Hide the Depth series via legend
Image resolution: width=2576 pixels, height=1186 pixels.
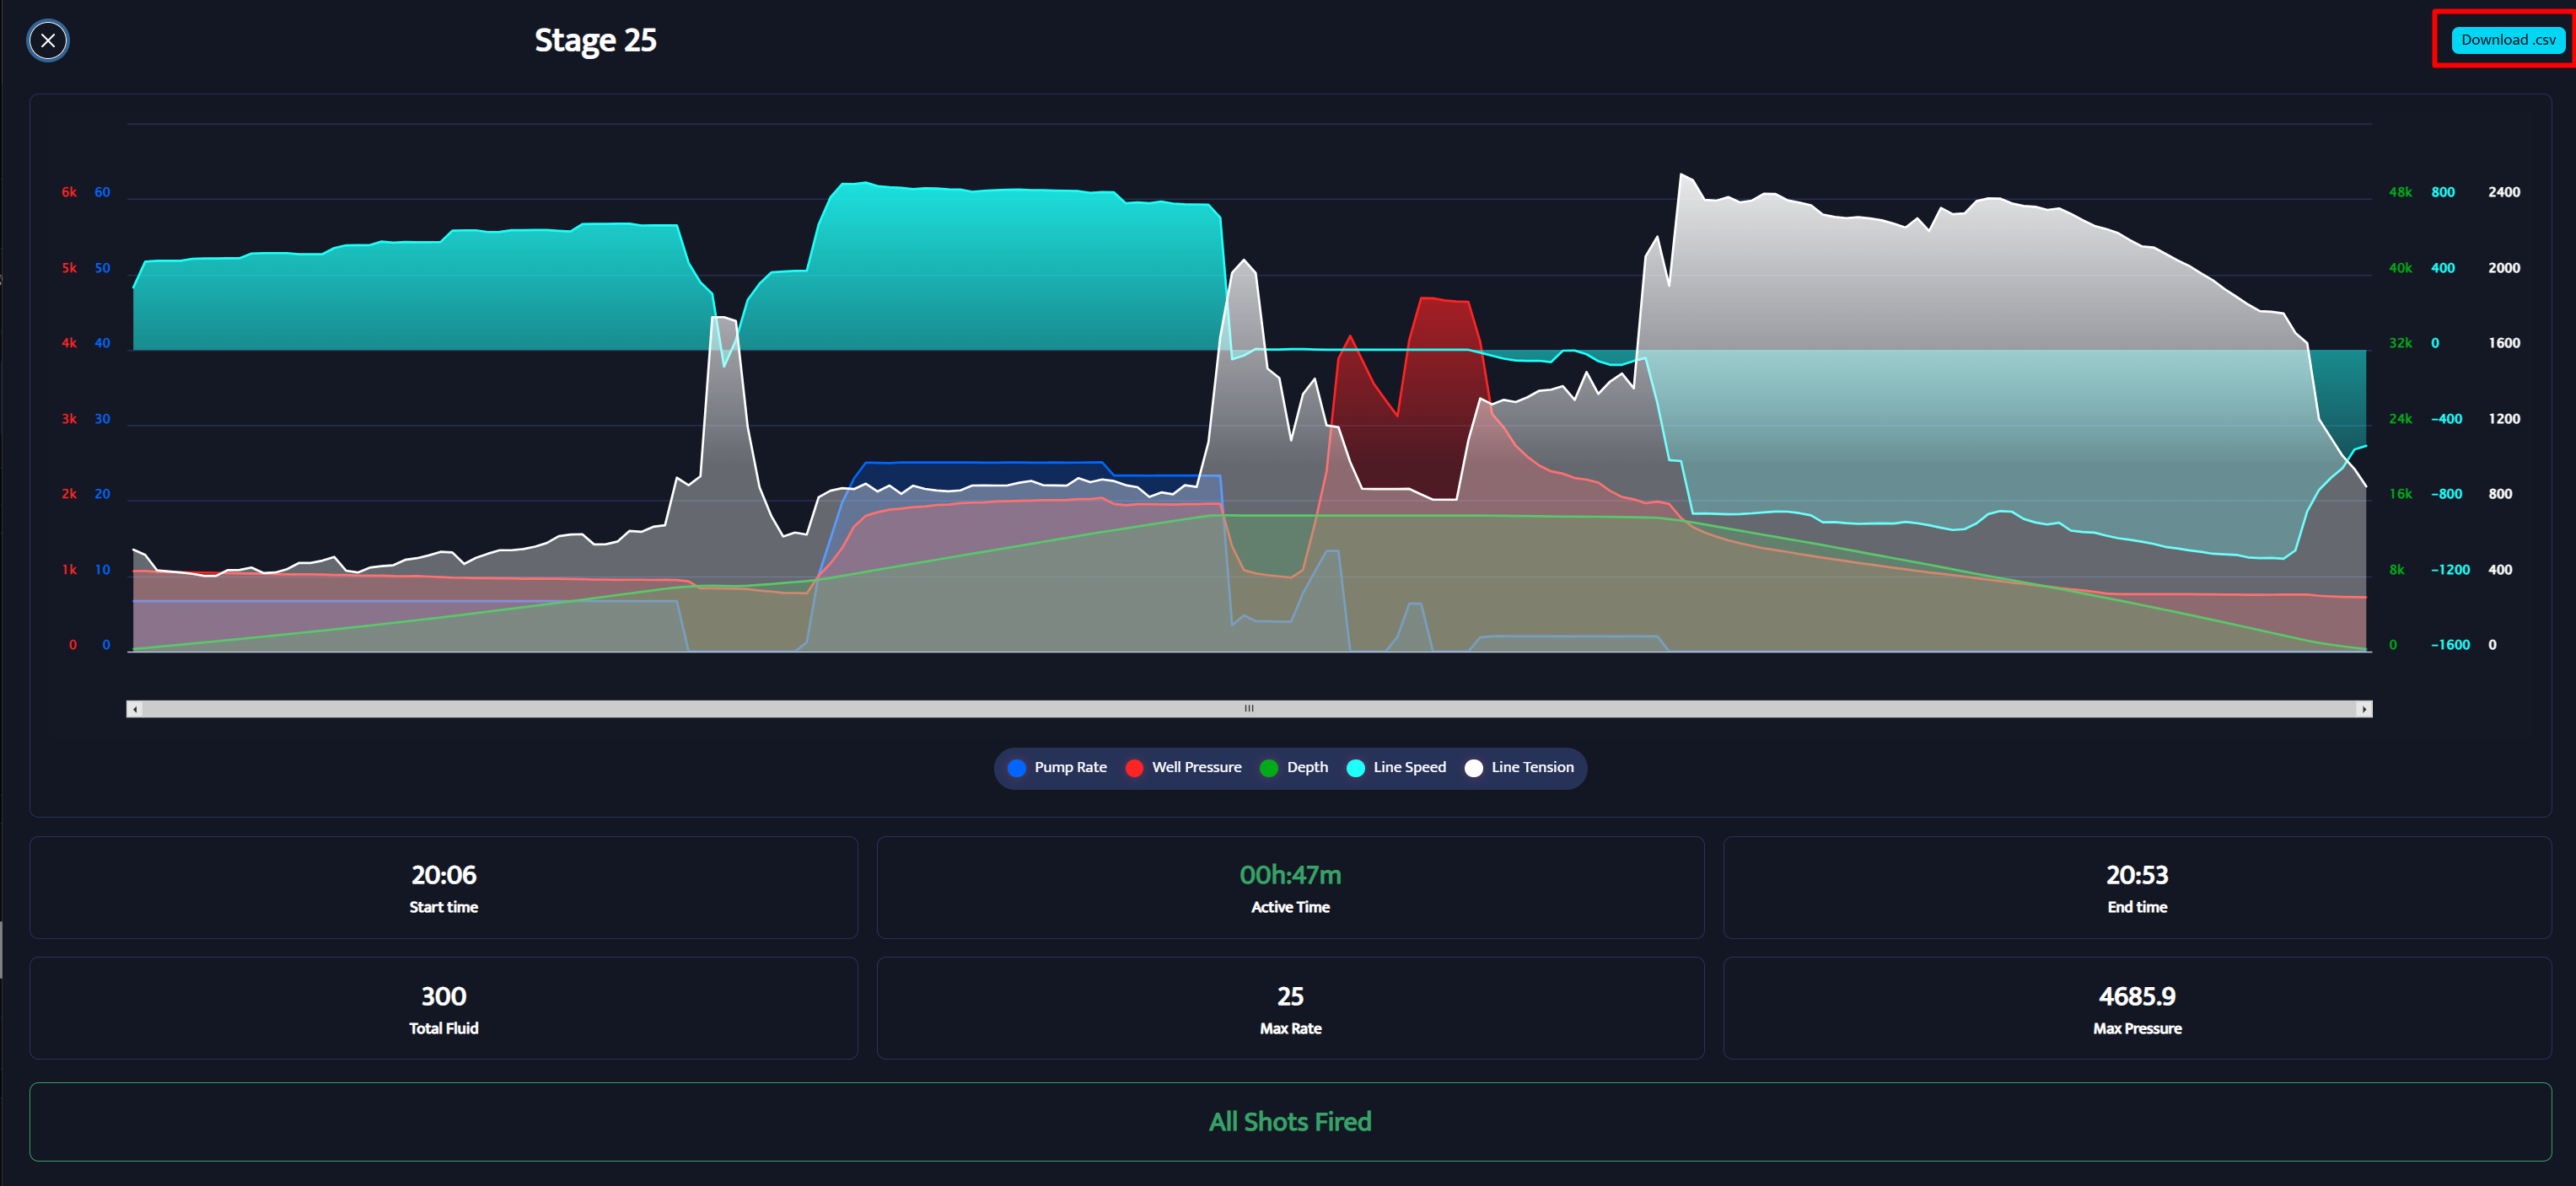(1306, 767)
